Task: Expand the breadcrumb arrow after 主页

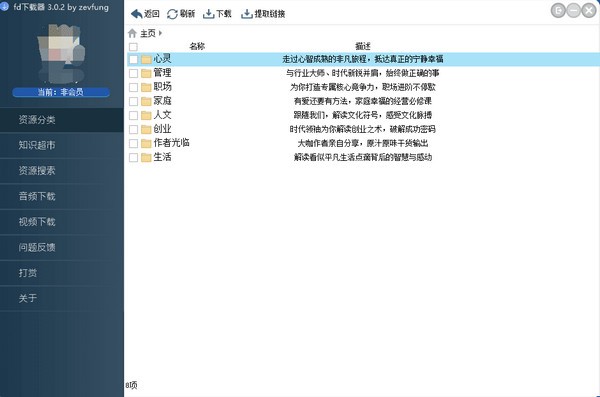Action: (x=160, y=33)
